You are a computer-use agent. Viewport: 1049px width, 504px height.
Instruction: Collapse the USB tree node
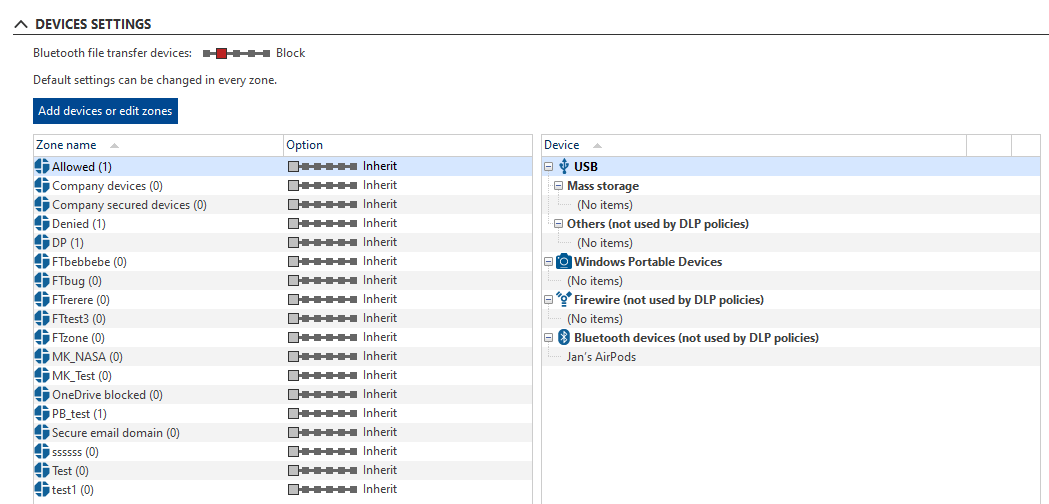pos(549,167)
